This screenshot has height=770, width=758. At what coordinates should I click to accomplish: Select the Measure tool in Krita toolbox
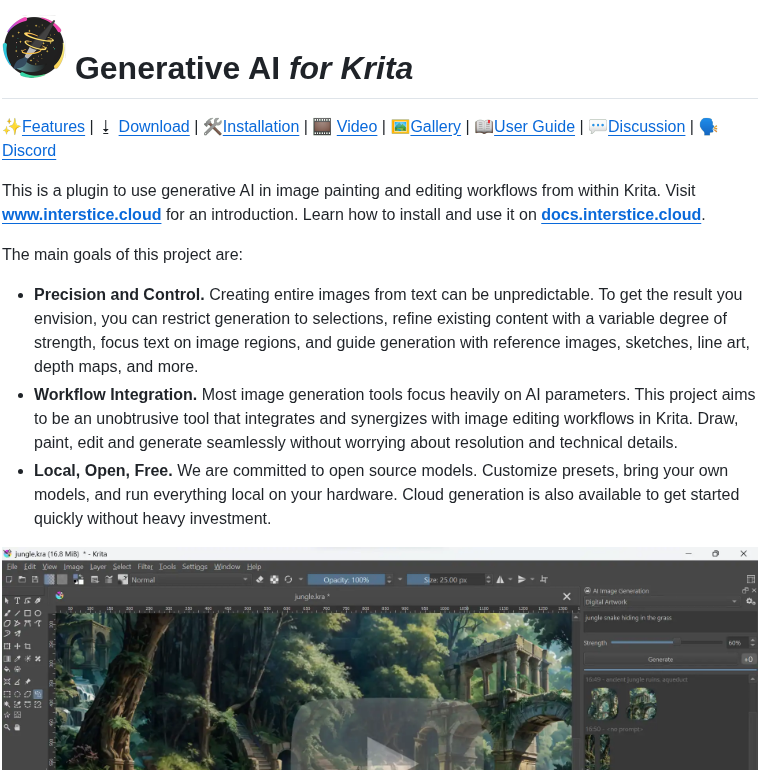click(17, 682)
